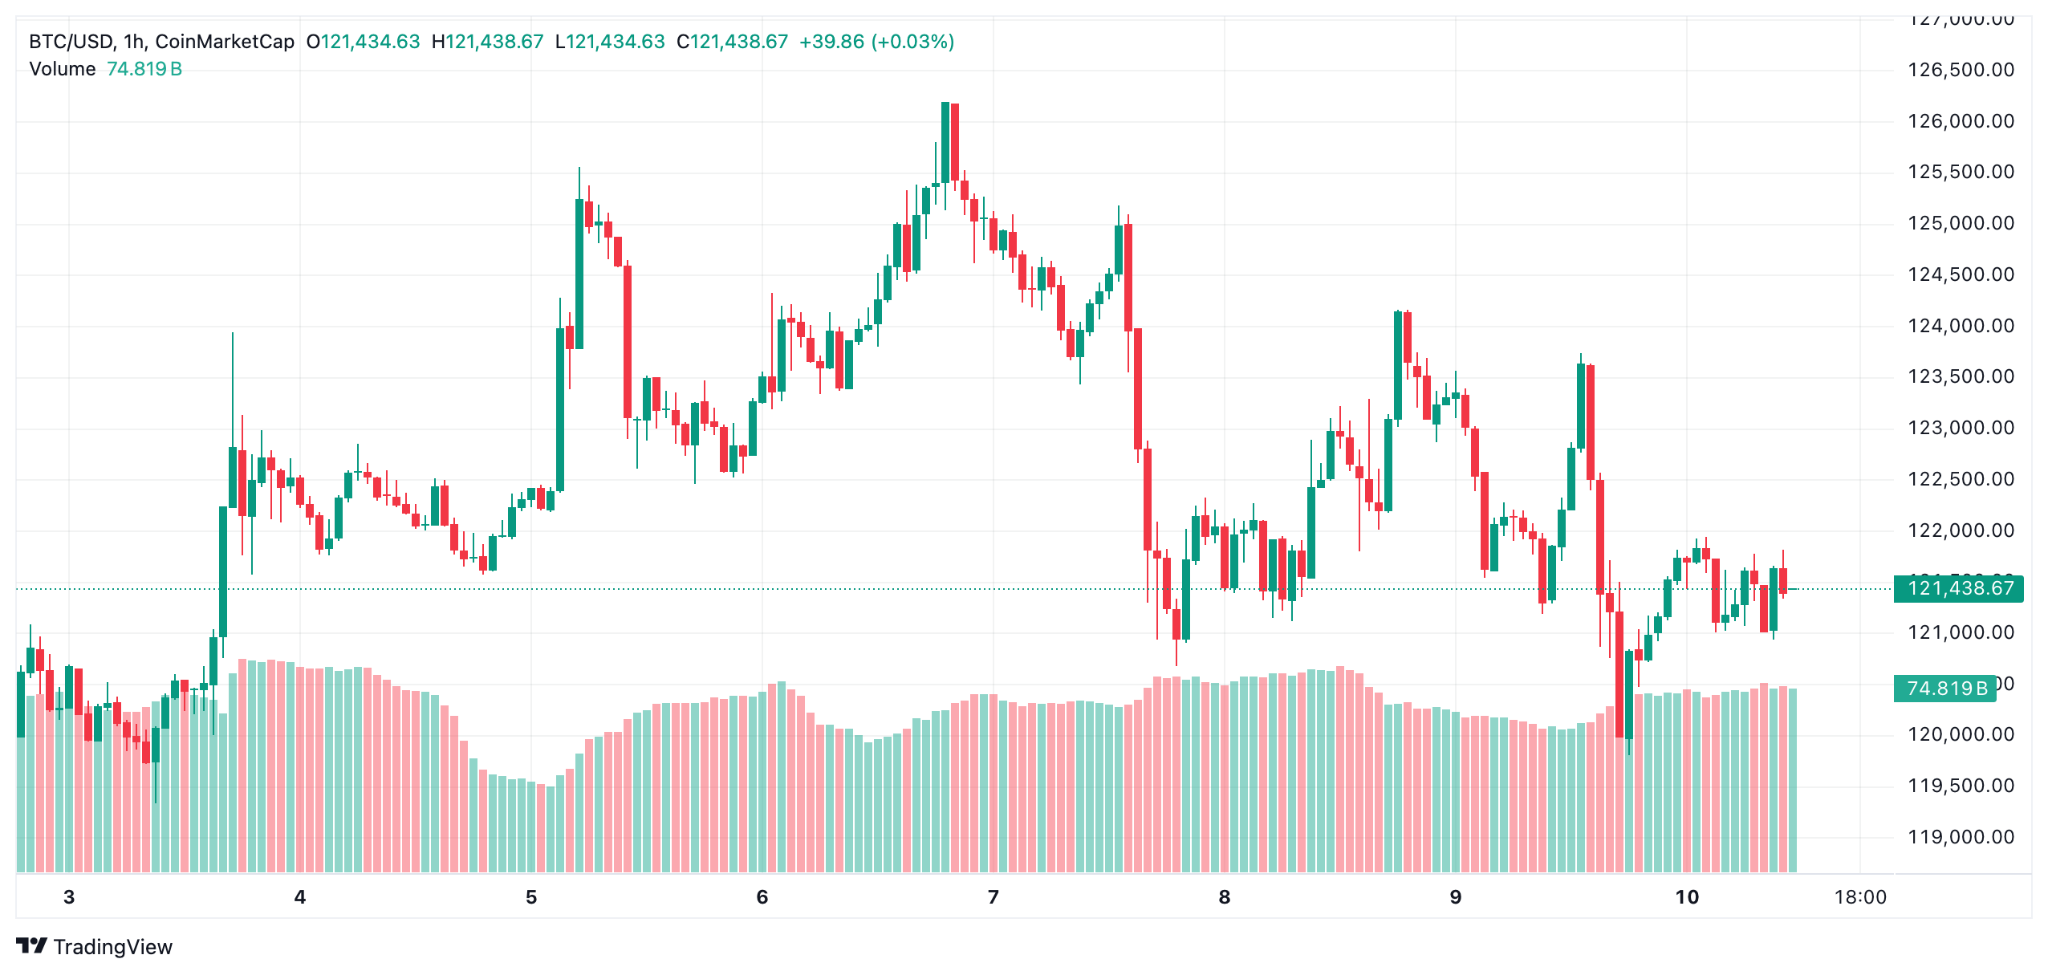This screenshot has height=974, width=2048.
Task: Click the Volume indicator legend label
Action: pos(62,69)
